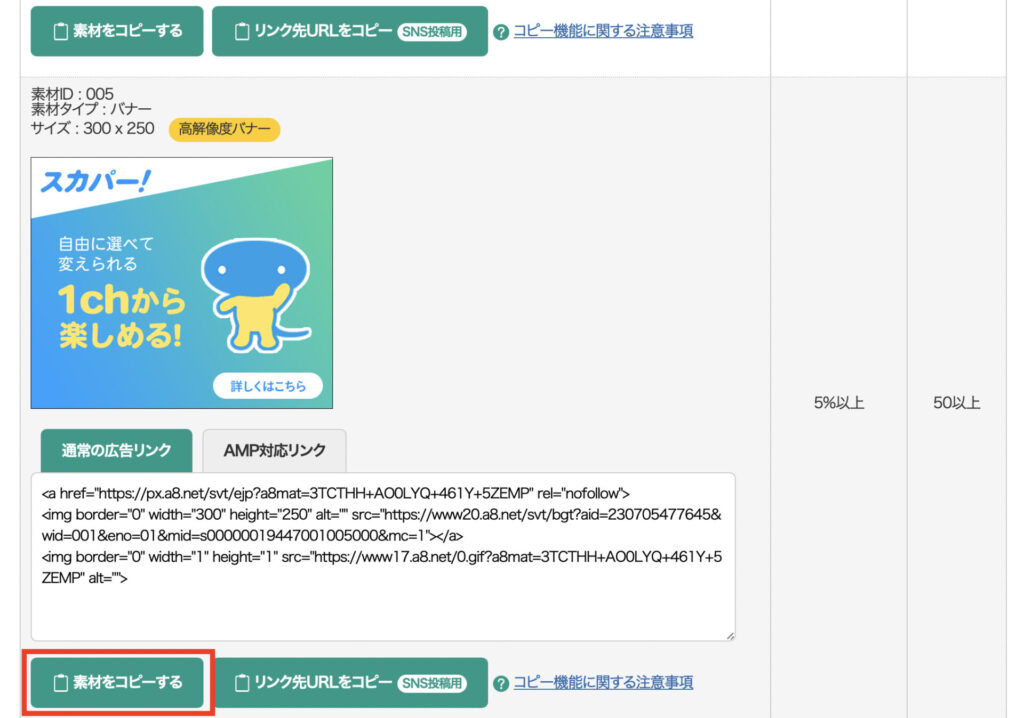Switch to the 通常の広告リンク tab
Image resolution: width=1024 pixels, height=718 pixels.
click(x=117, y=450)
